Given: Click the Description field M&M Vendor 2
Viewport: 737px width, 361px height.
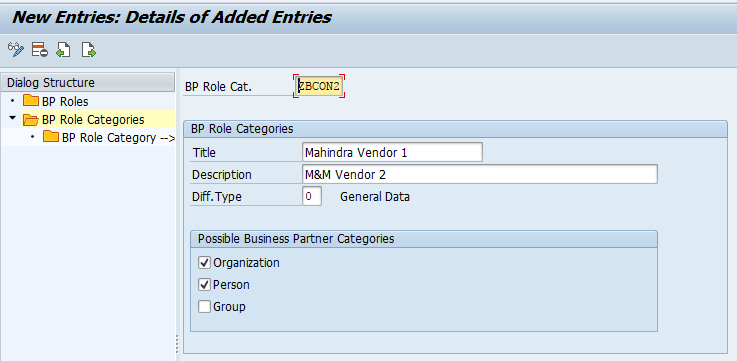Looking at the screenshot, I should point(480,174).
